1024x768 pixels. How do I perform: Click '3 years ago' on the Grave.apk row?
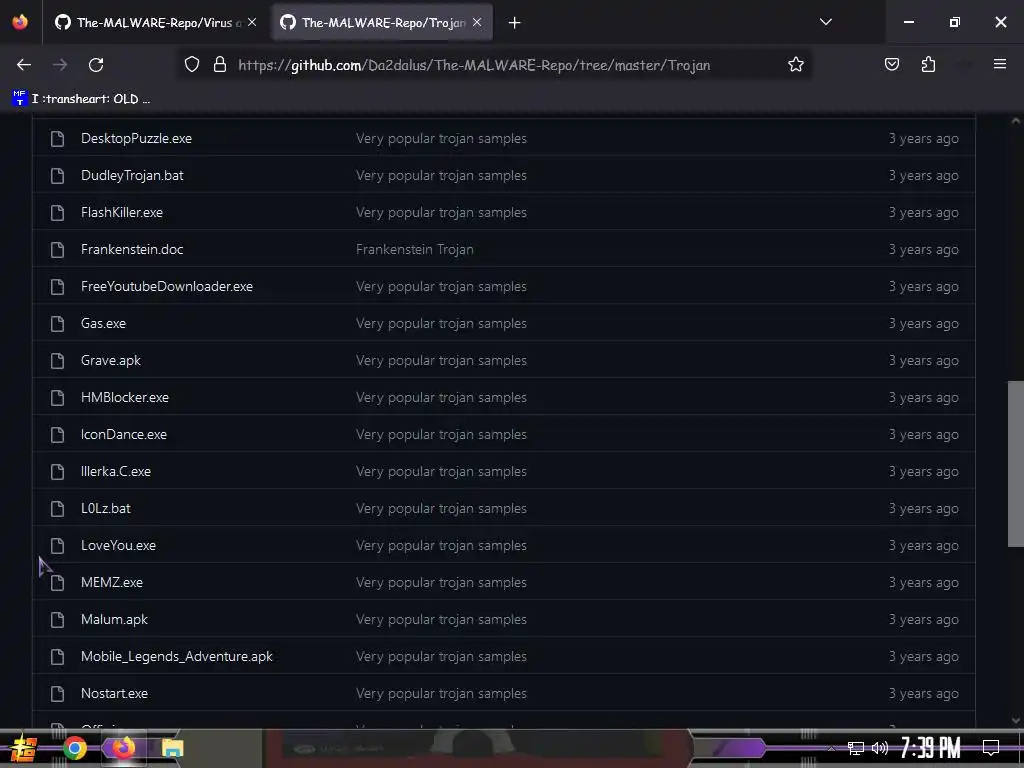(x=923, y=360)
